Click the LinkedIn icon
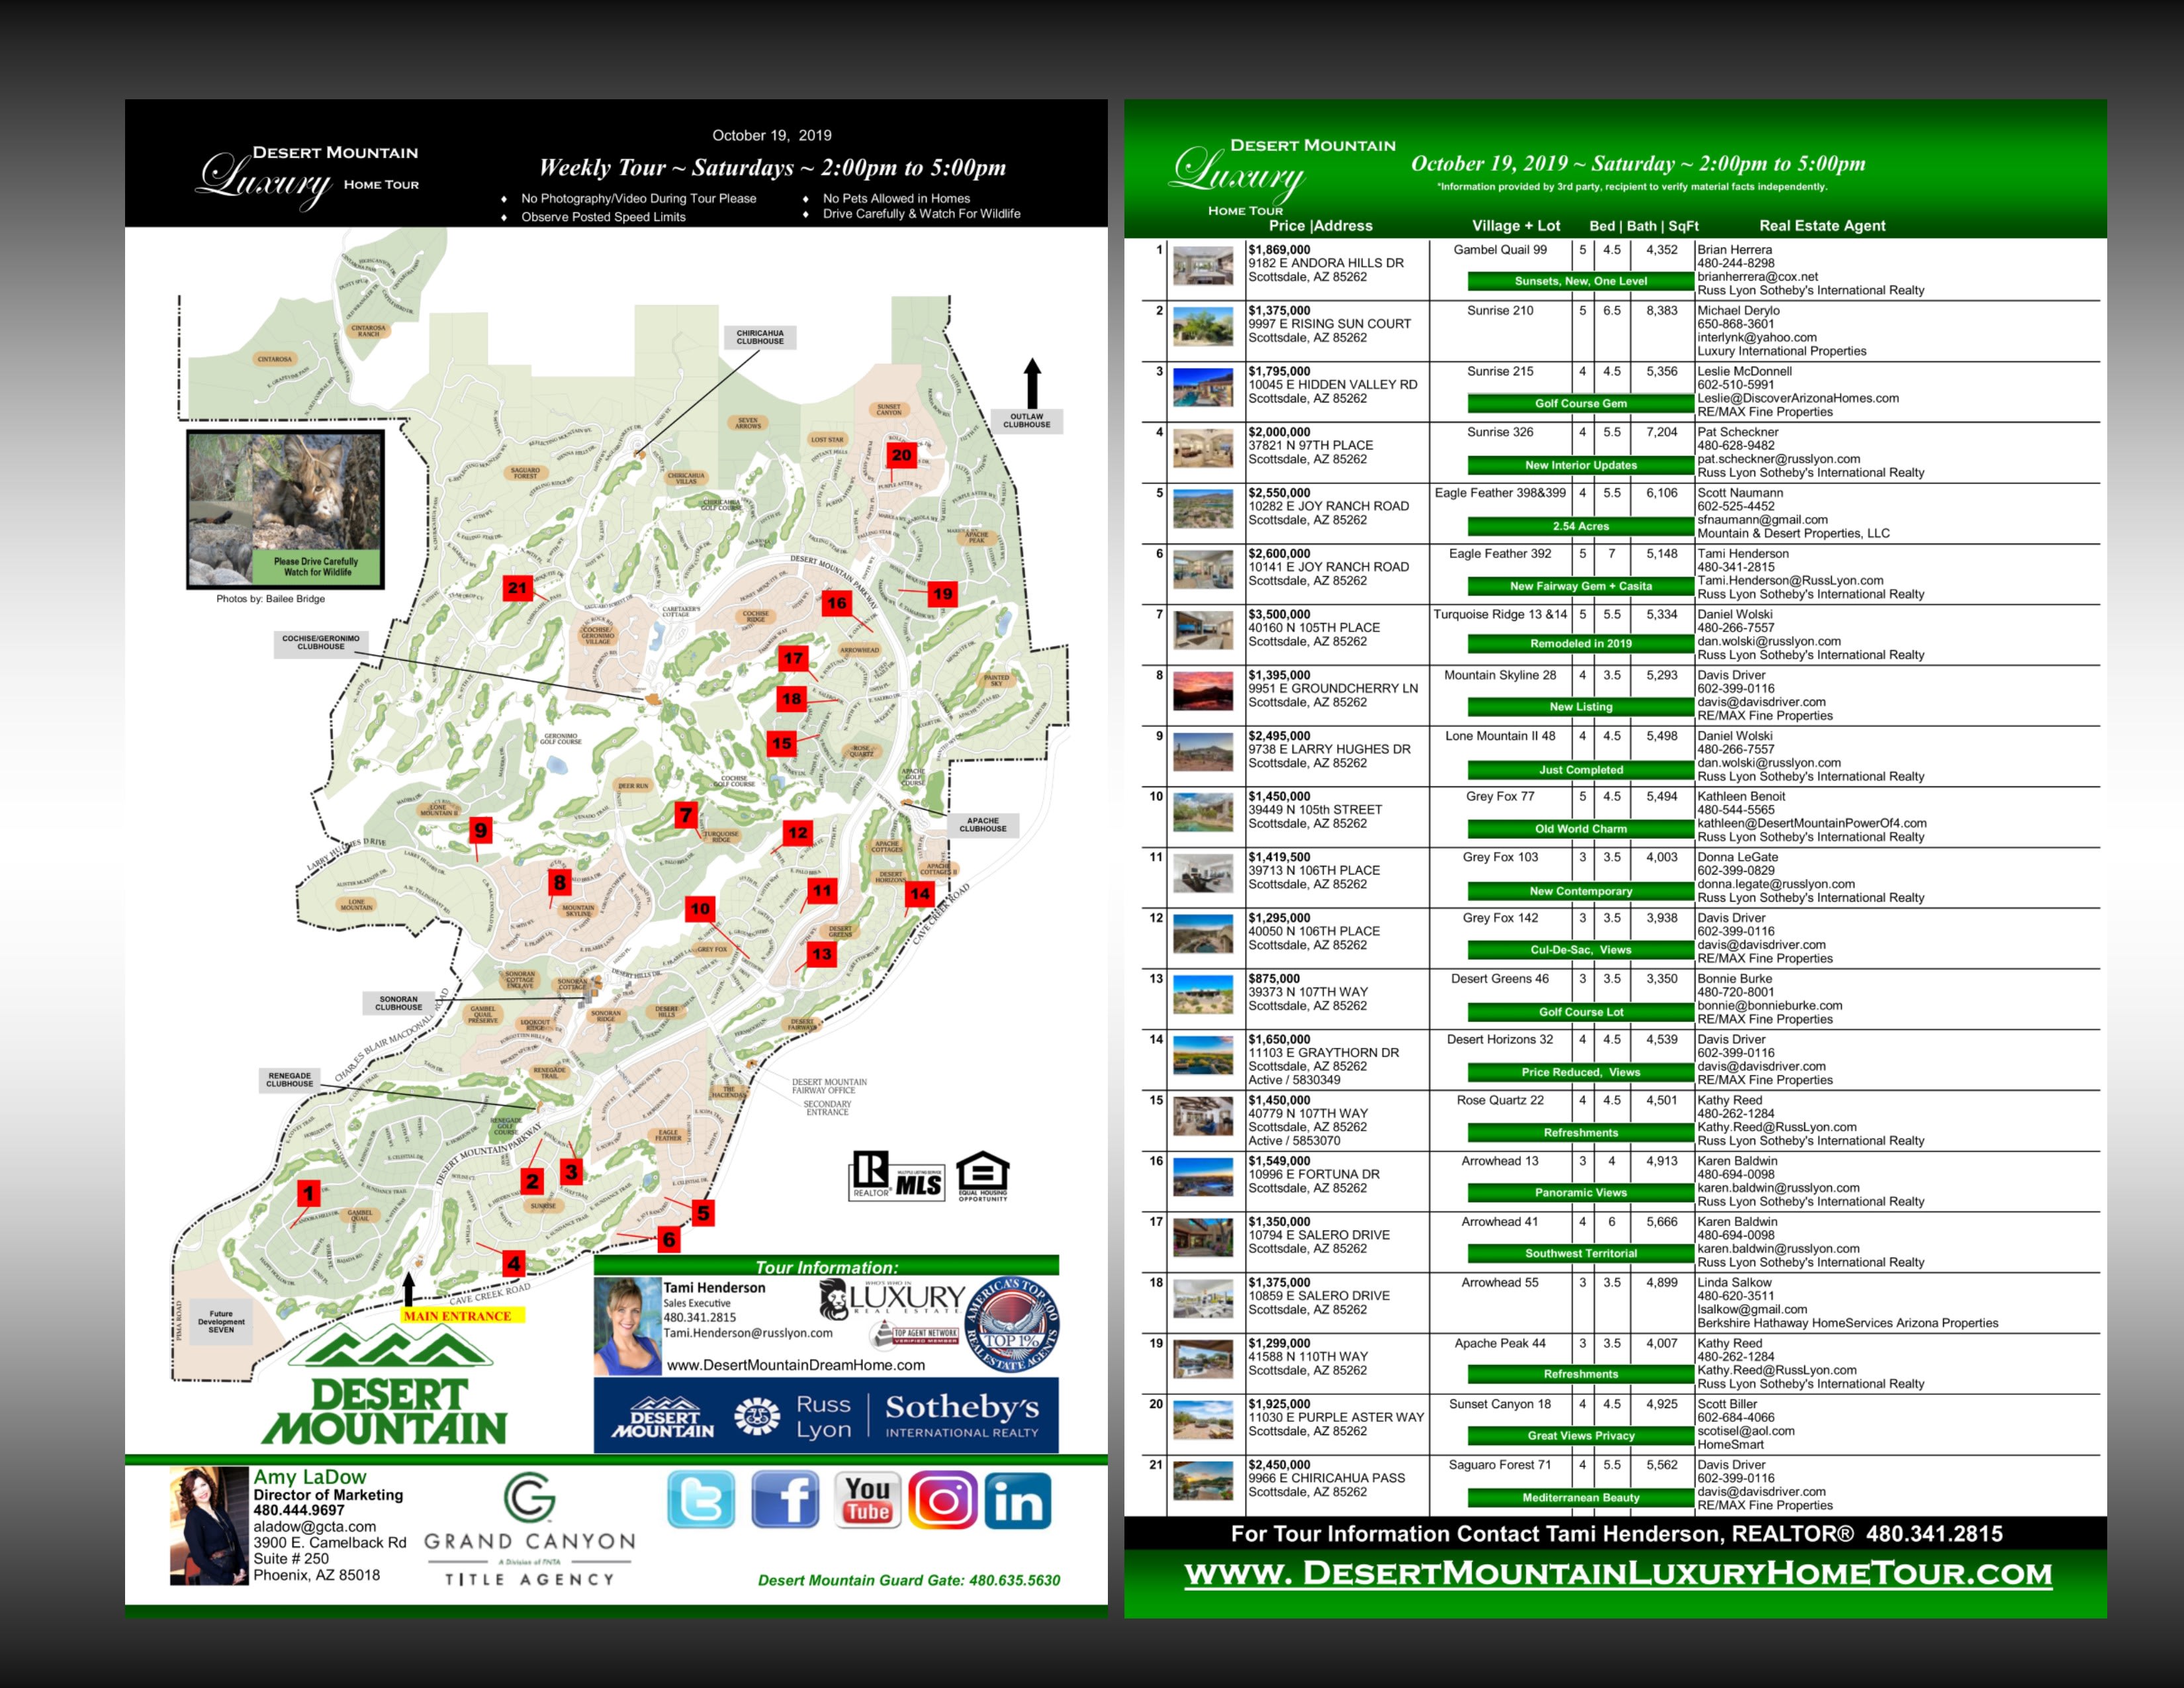 pos(1018,1500)
